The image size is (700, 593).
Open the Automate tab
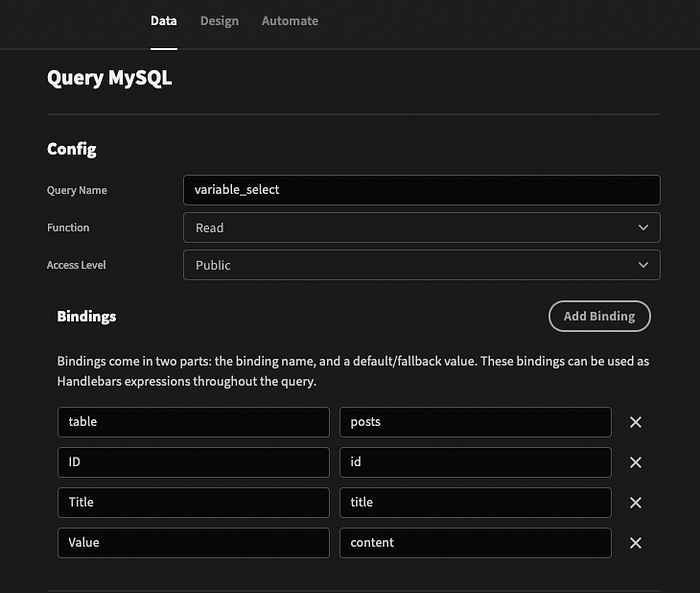(290, 21)
